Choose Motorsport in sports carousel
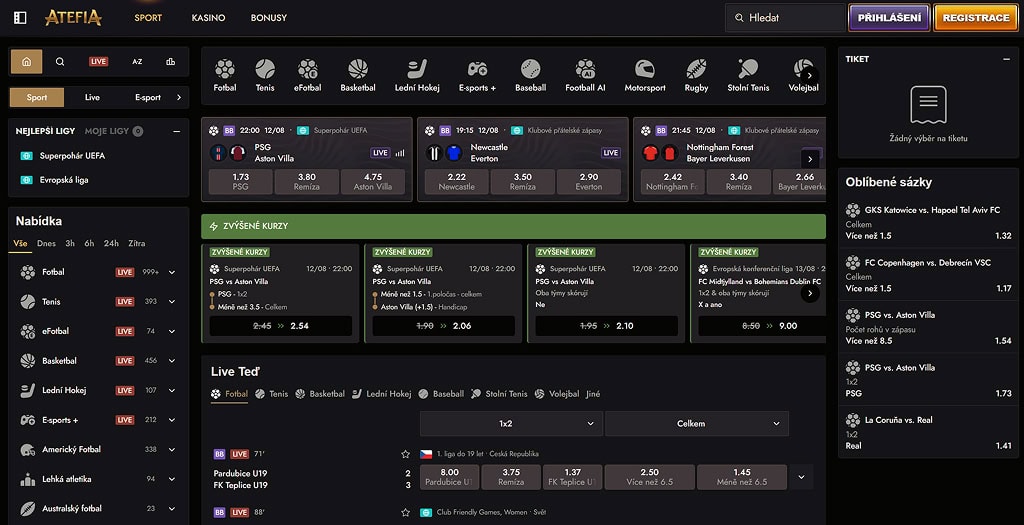Viewport: 1024px width, 525px height. [645, 75]
